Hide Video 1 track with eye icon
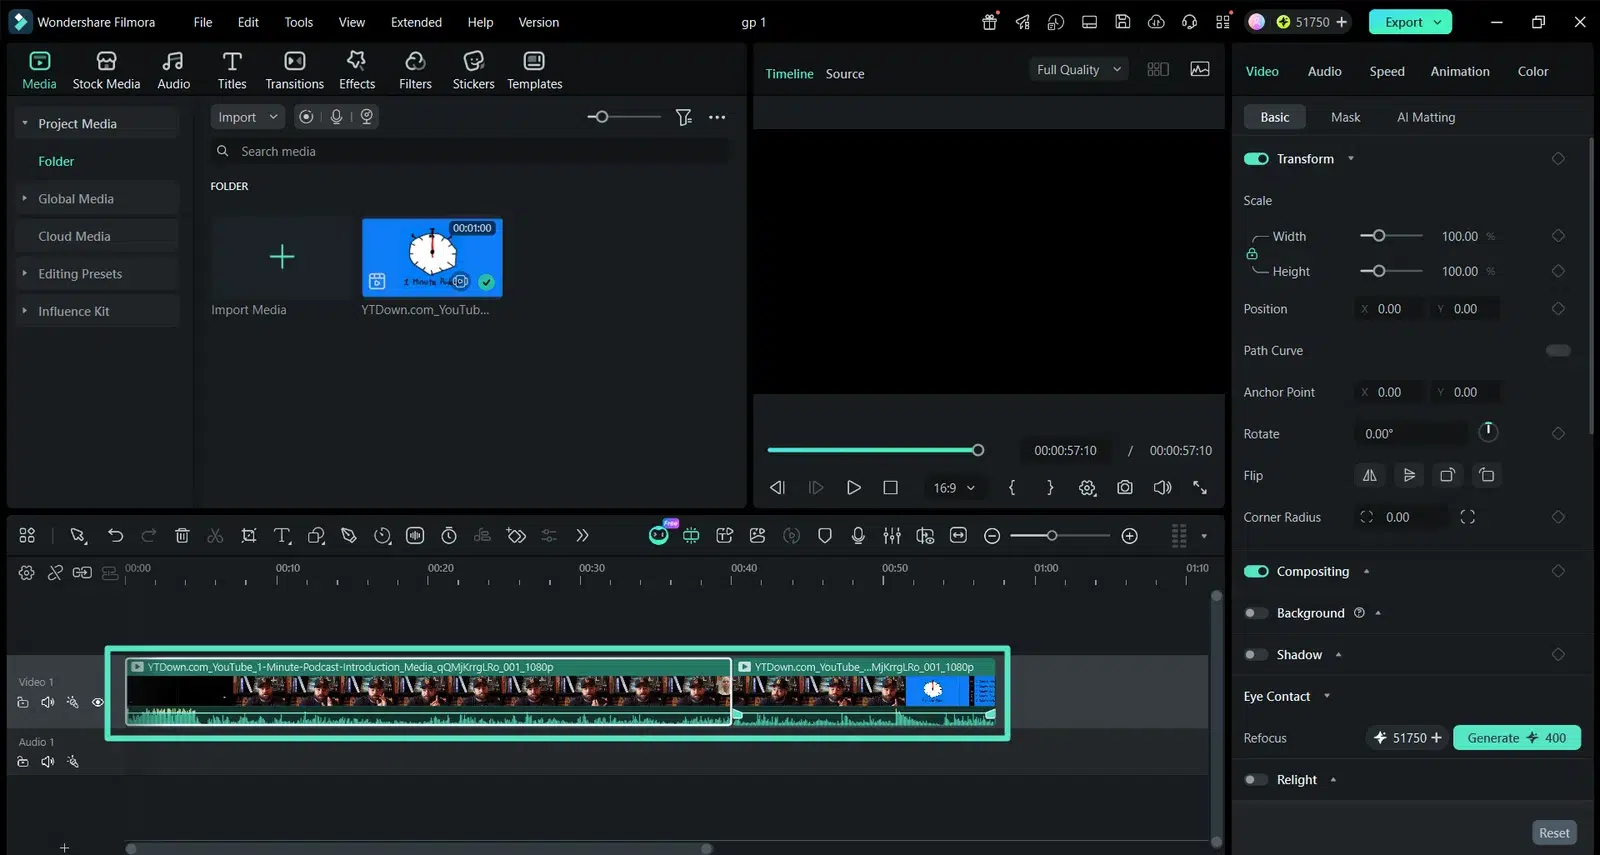Image resolution: width=1600 pixels, height=855 pixels. tap(98, 702)
